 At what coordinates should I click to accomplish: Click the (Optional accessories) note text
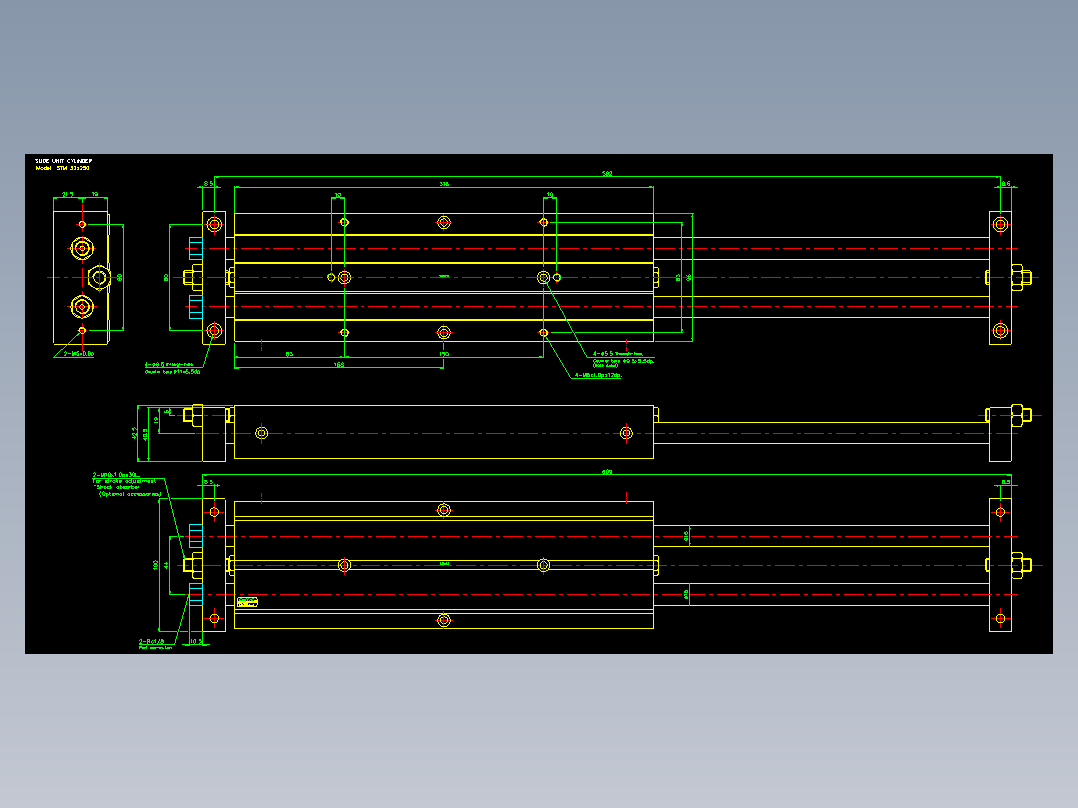tap(131, 494)
